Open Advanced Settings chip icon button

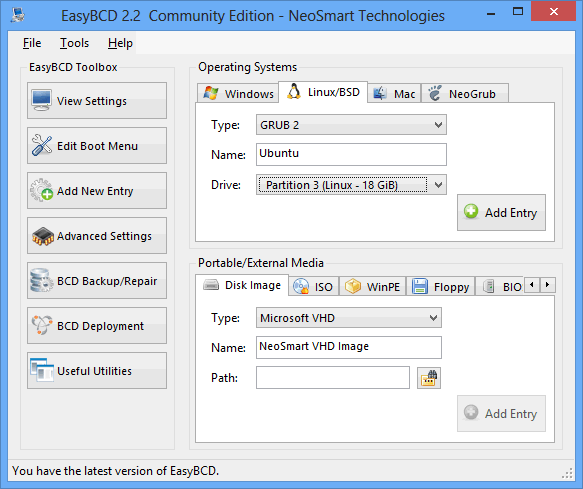[97, 236]
